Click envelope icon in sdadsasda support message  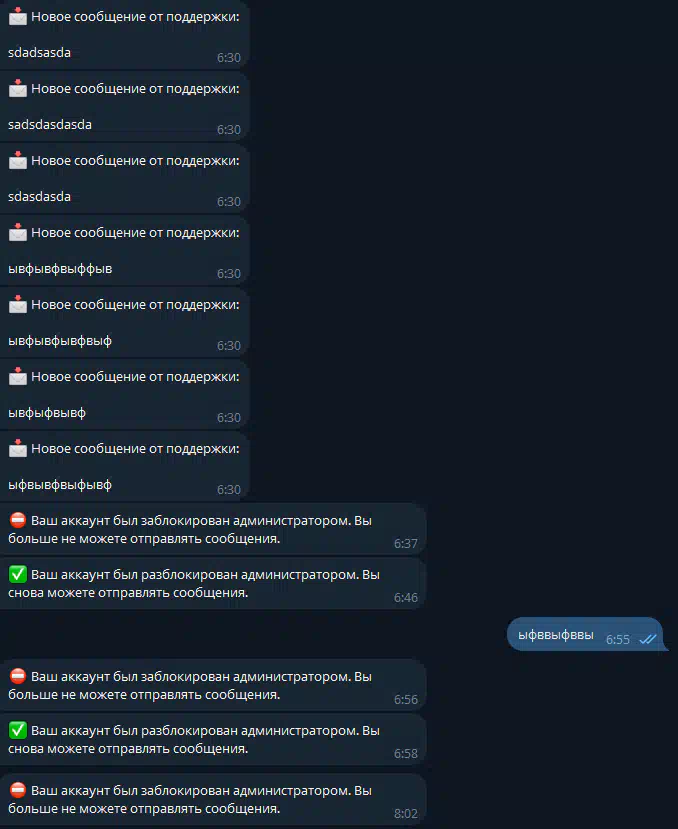tap(17, 16)
